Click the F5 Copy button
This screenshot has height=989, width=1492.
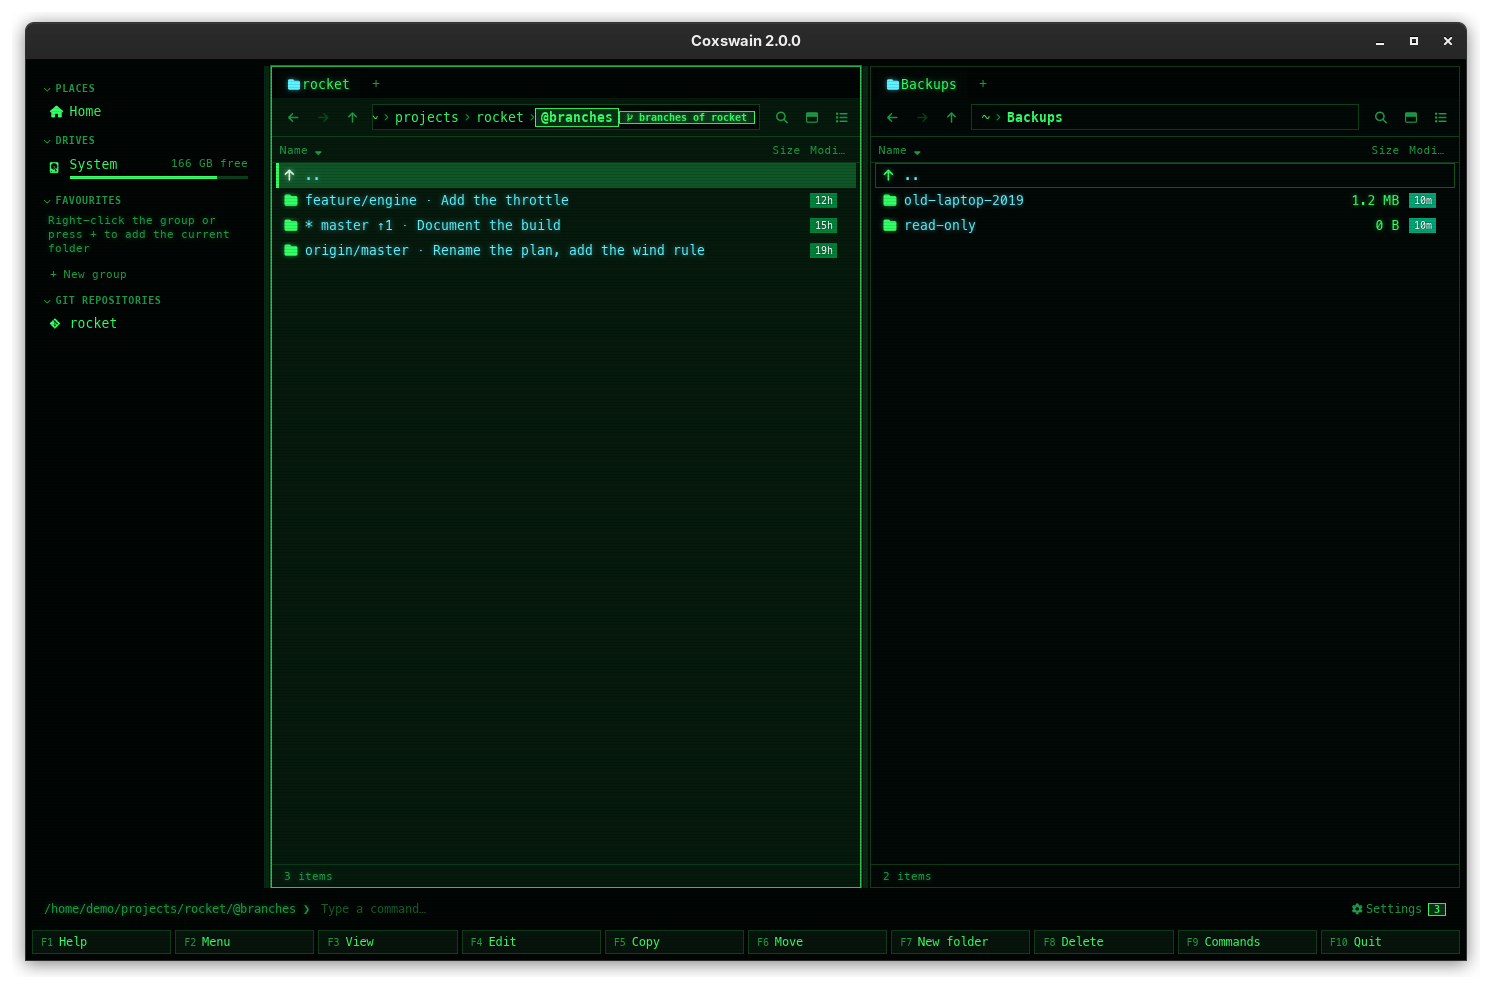(674, 942)
